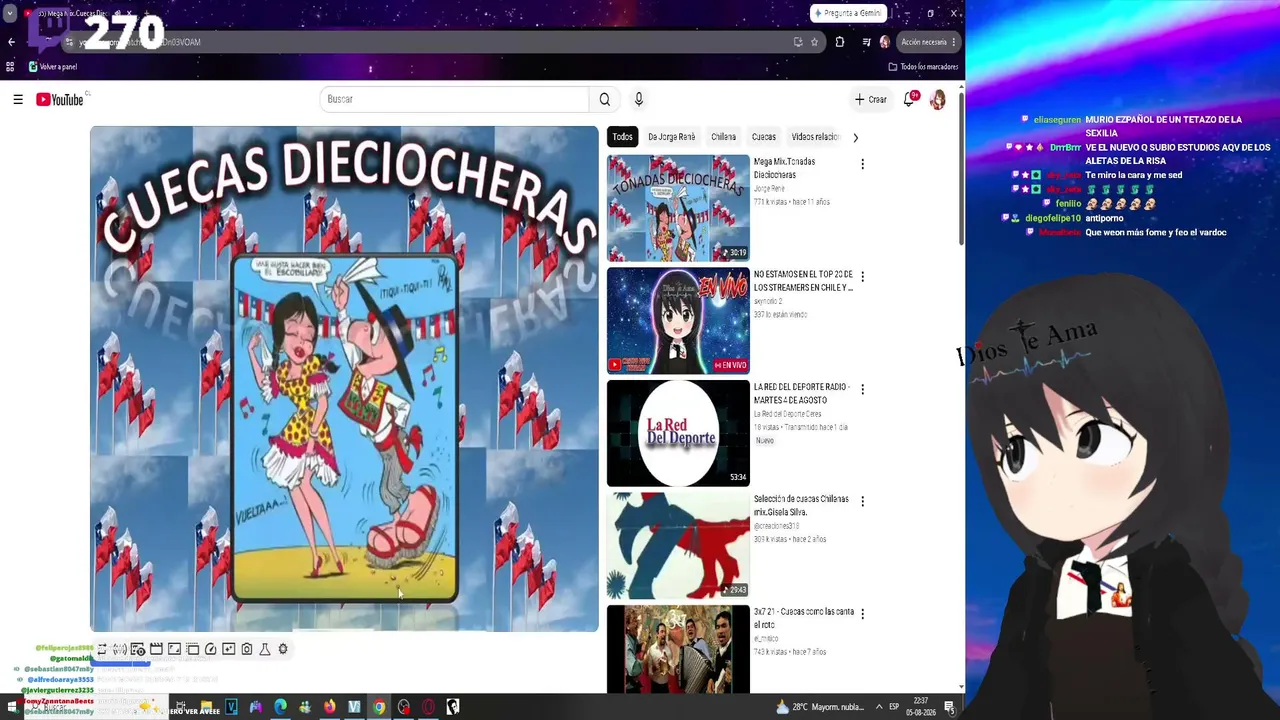Viewport: 1280px width, 720px height.
Task: Open YouTube notifications bell
Action: 909,99
